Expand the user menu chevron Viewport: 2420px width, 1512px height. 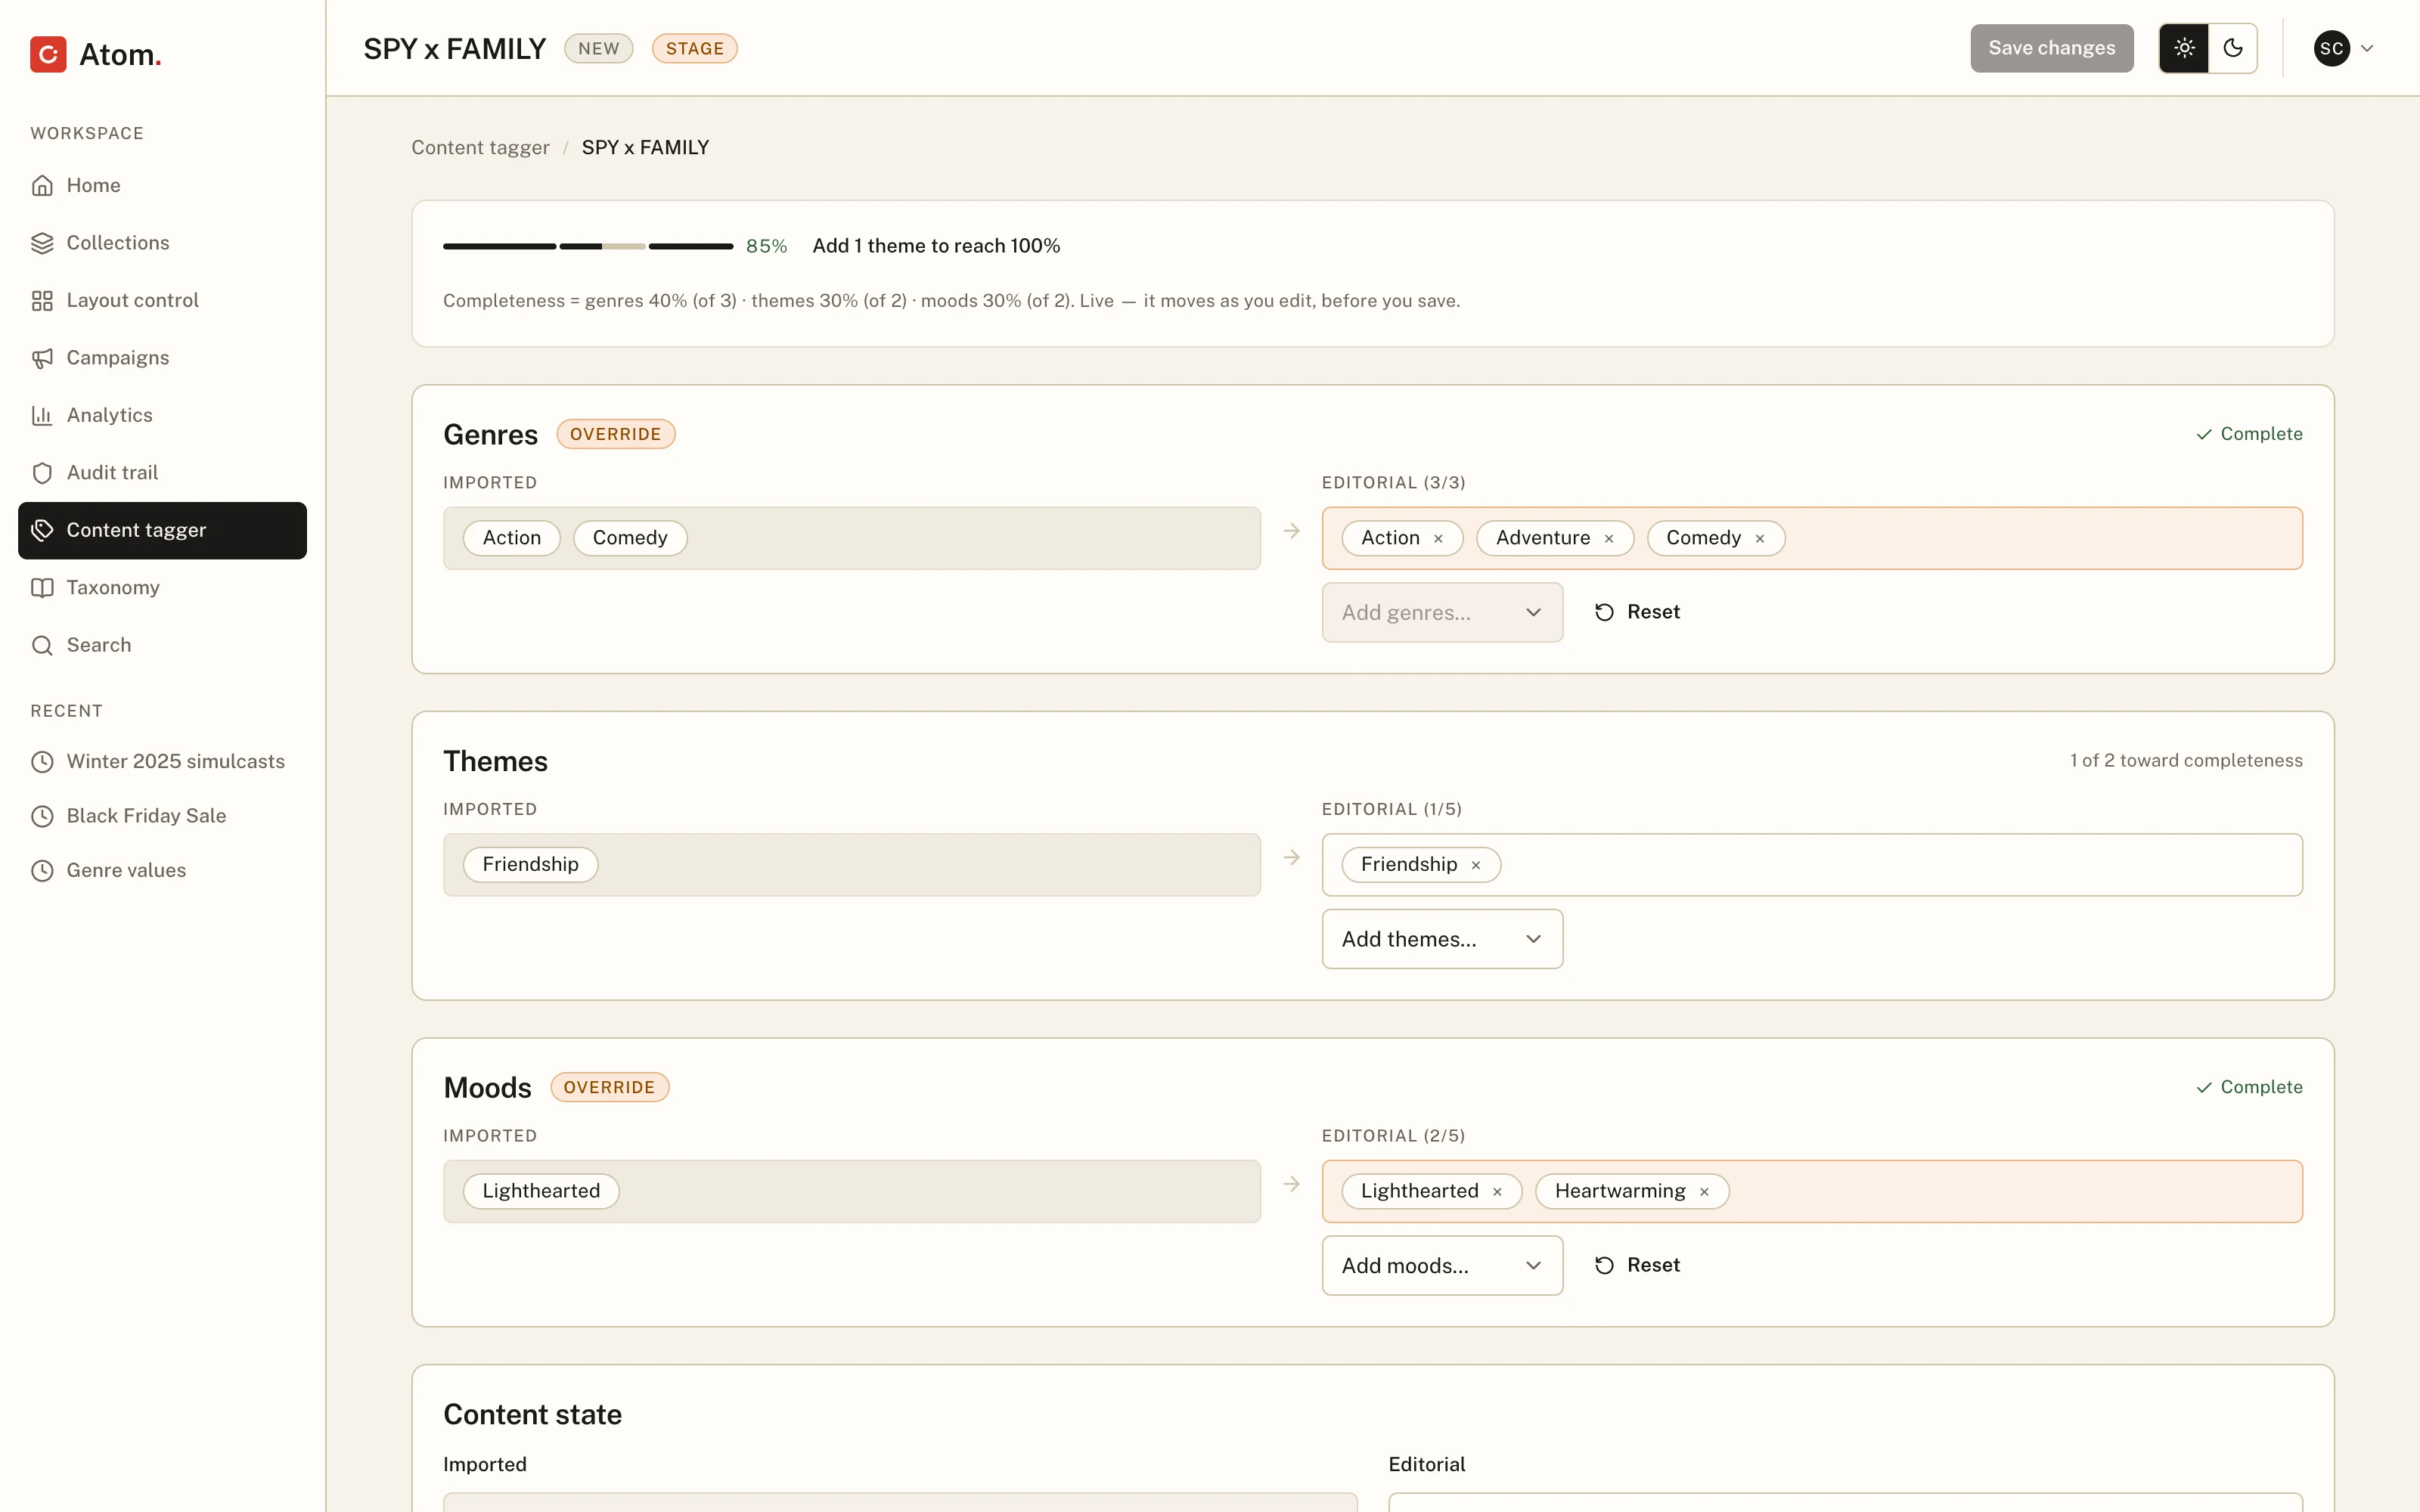click(x=2366, y=48)
